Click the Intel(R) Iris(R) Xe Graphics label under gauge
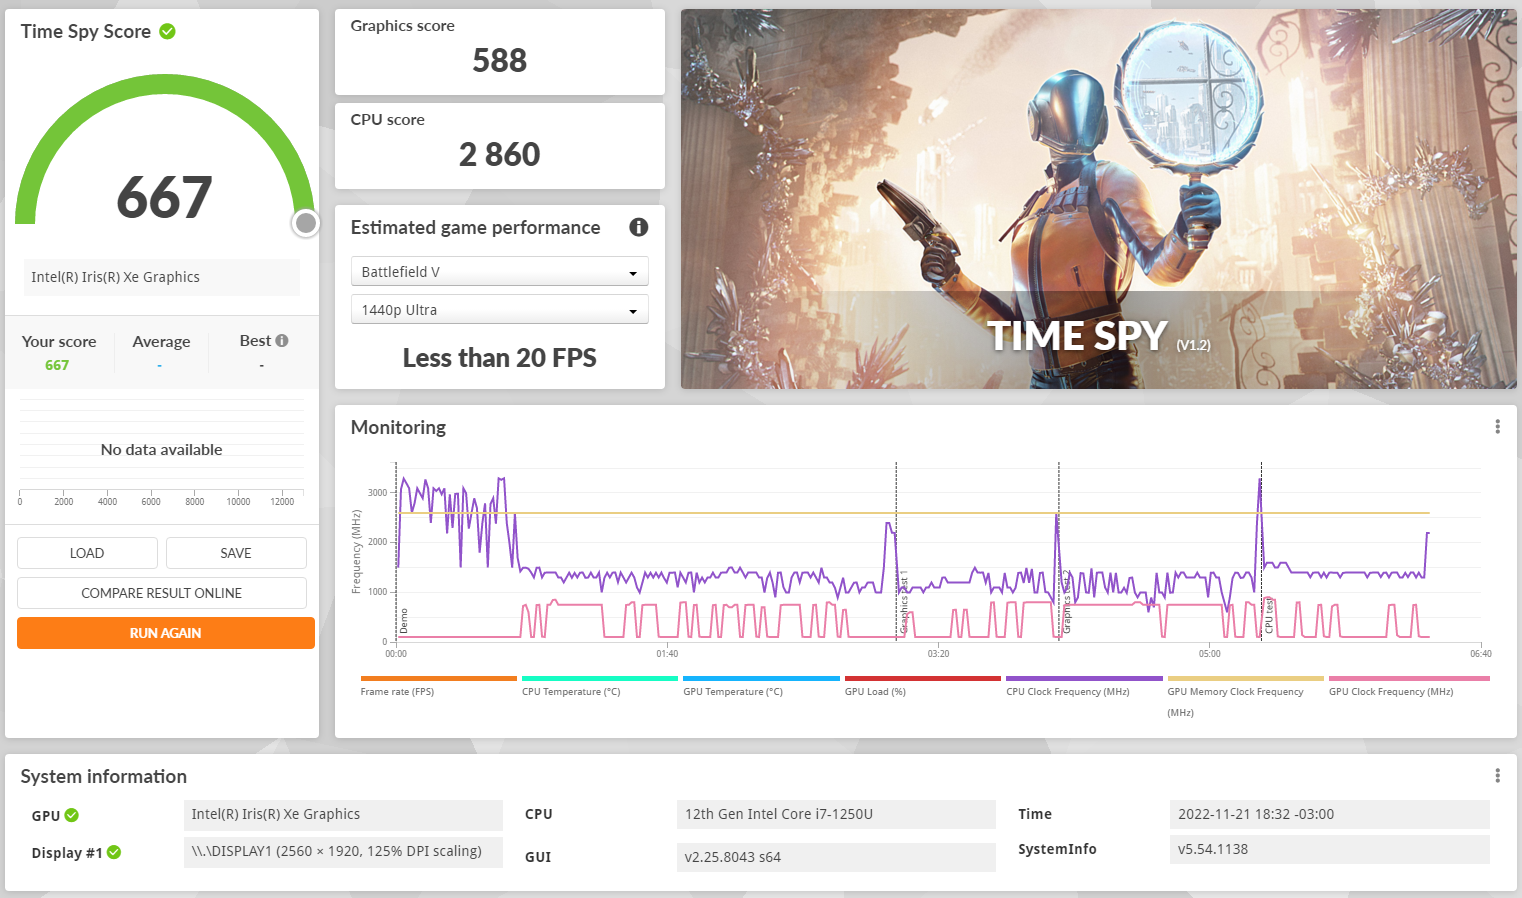This screenshot has width=1522, height=898. (x=161, y=277)
